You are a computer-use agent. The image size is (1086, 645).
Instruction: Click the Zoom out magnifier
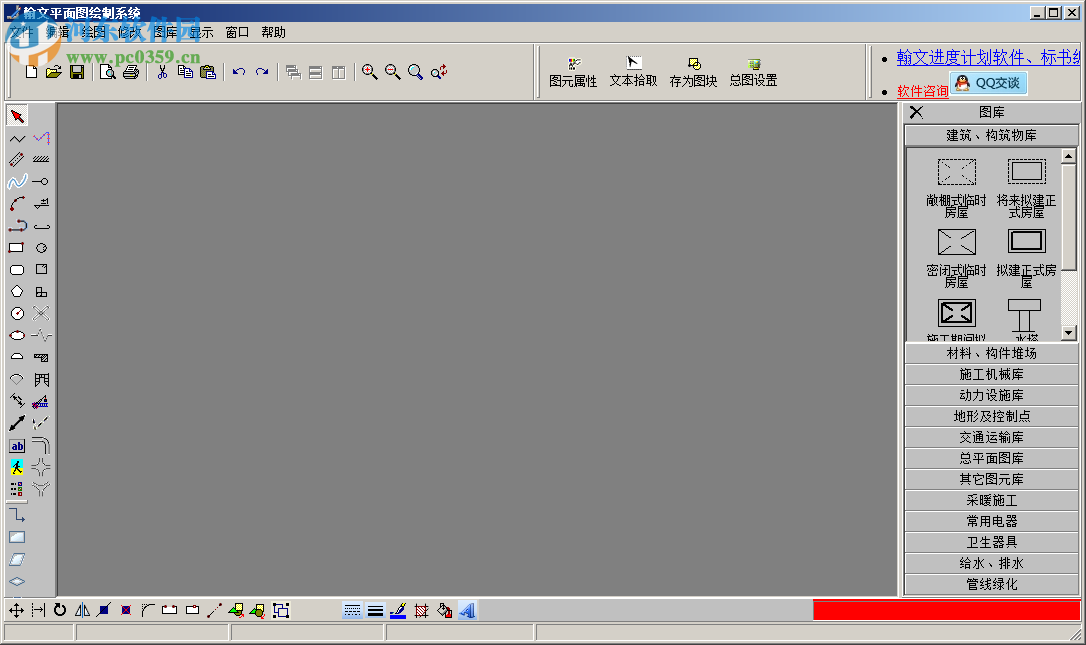point(393,72)
